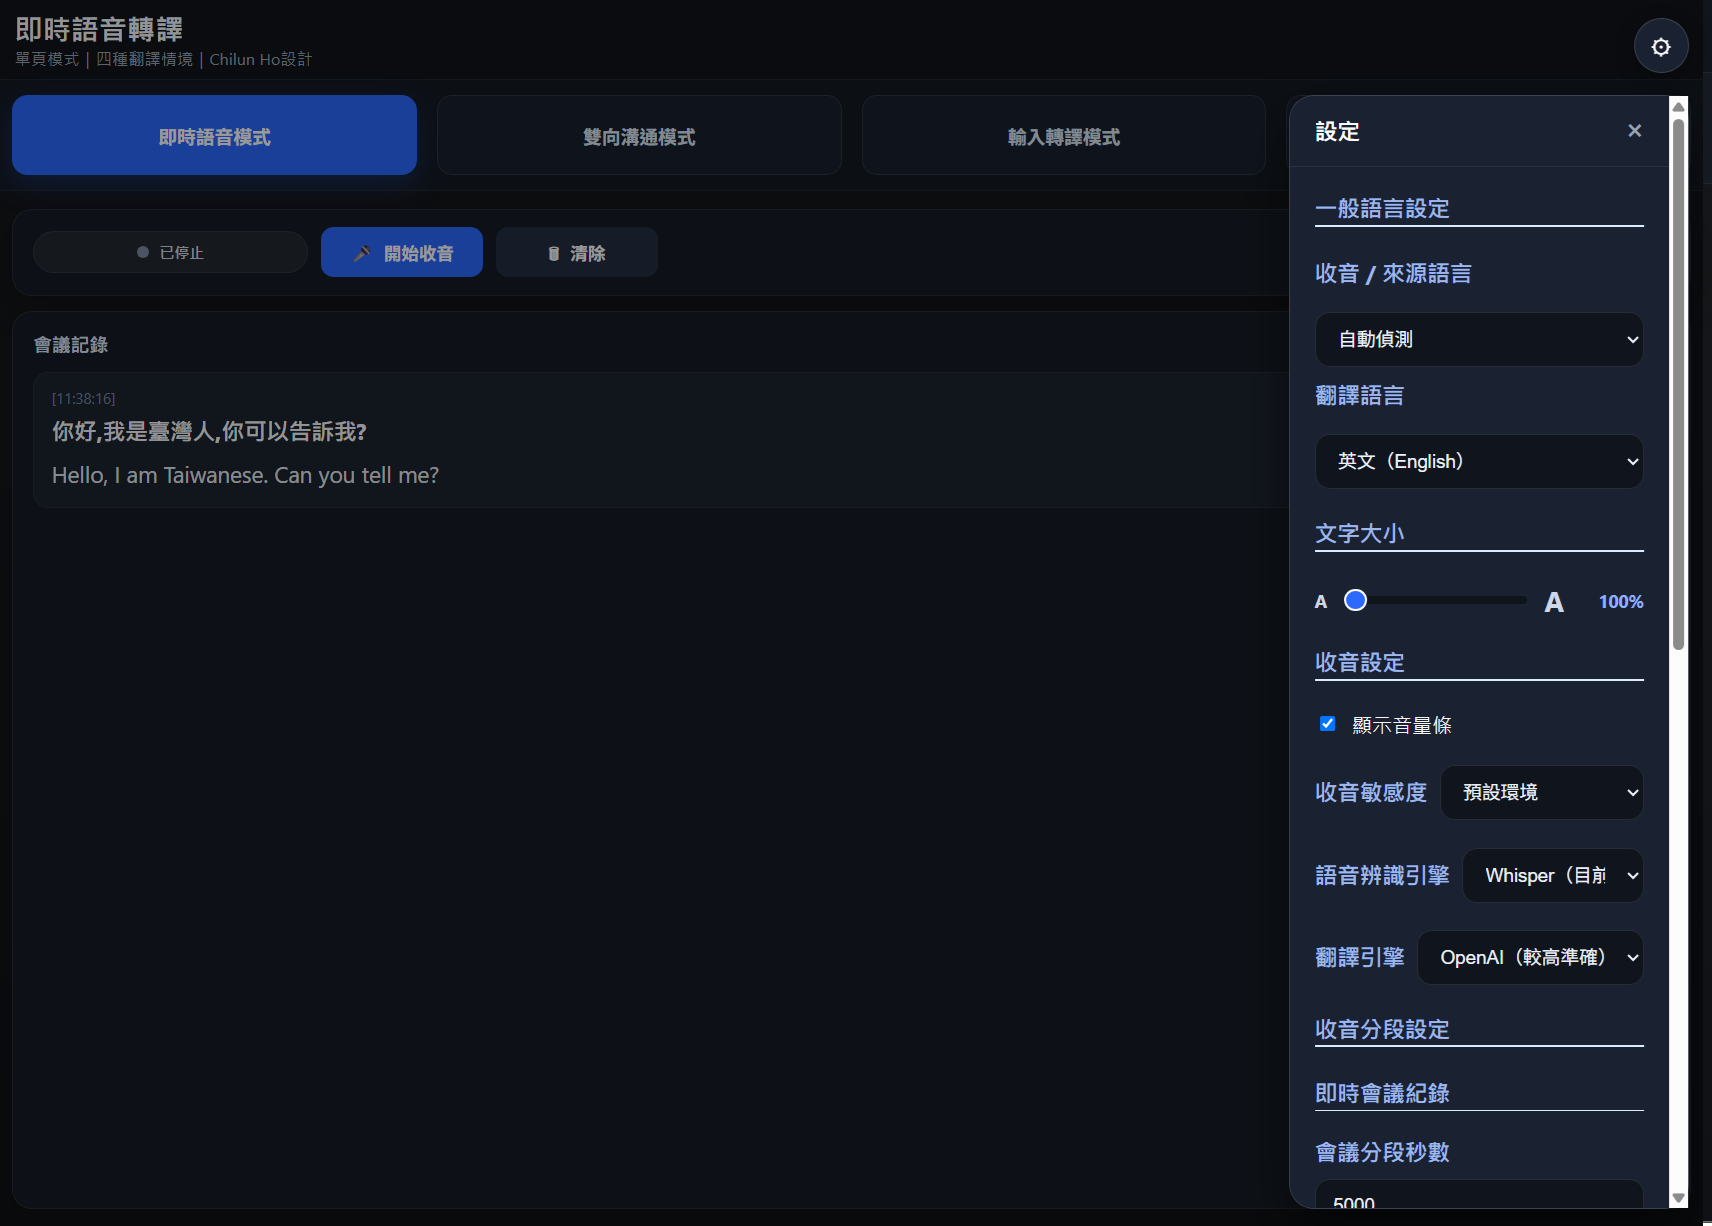The height and width of the screenshot is (1226, 1712).
Task: Close the 設定 panel with the X
Action: coord(1635,131)
